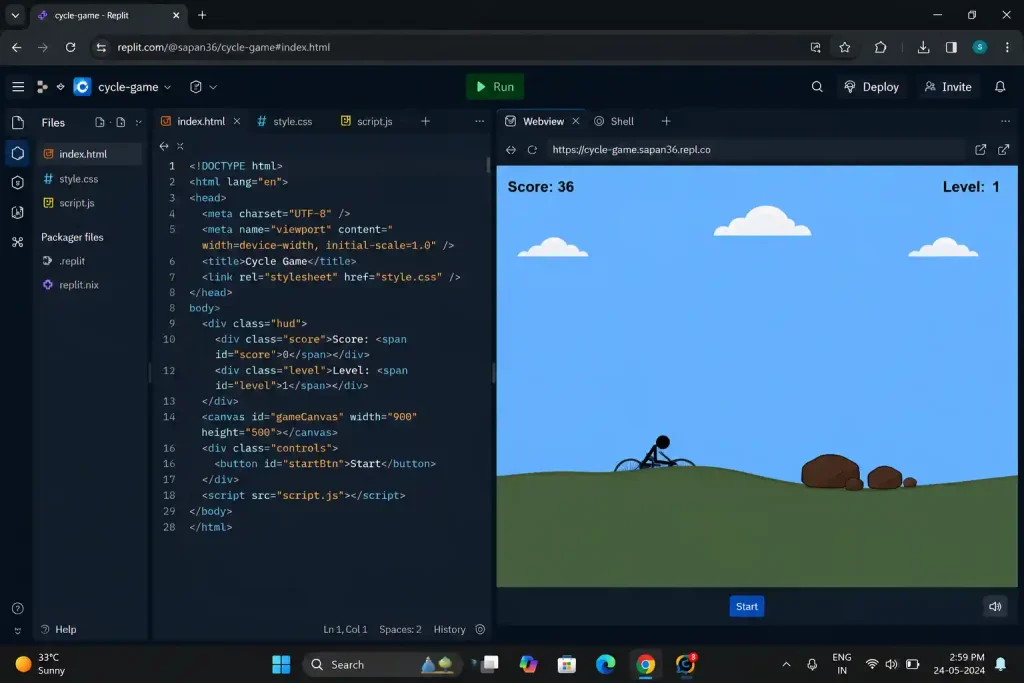Switch to the Shell tab
This screenshot has width=1024, height=683.
coord(614,121)
